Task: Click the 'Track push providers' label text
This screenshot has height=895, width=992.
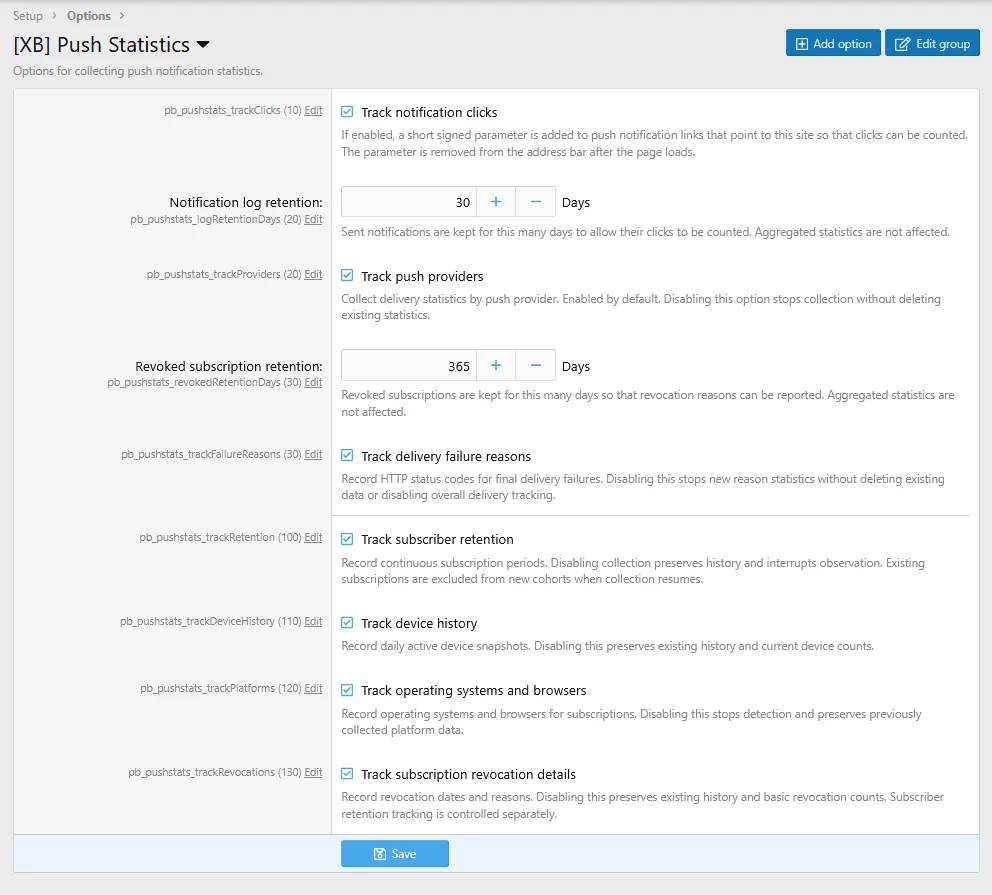Action: point(422,276)
